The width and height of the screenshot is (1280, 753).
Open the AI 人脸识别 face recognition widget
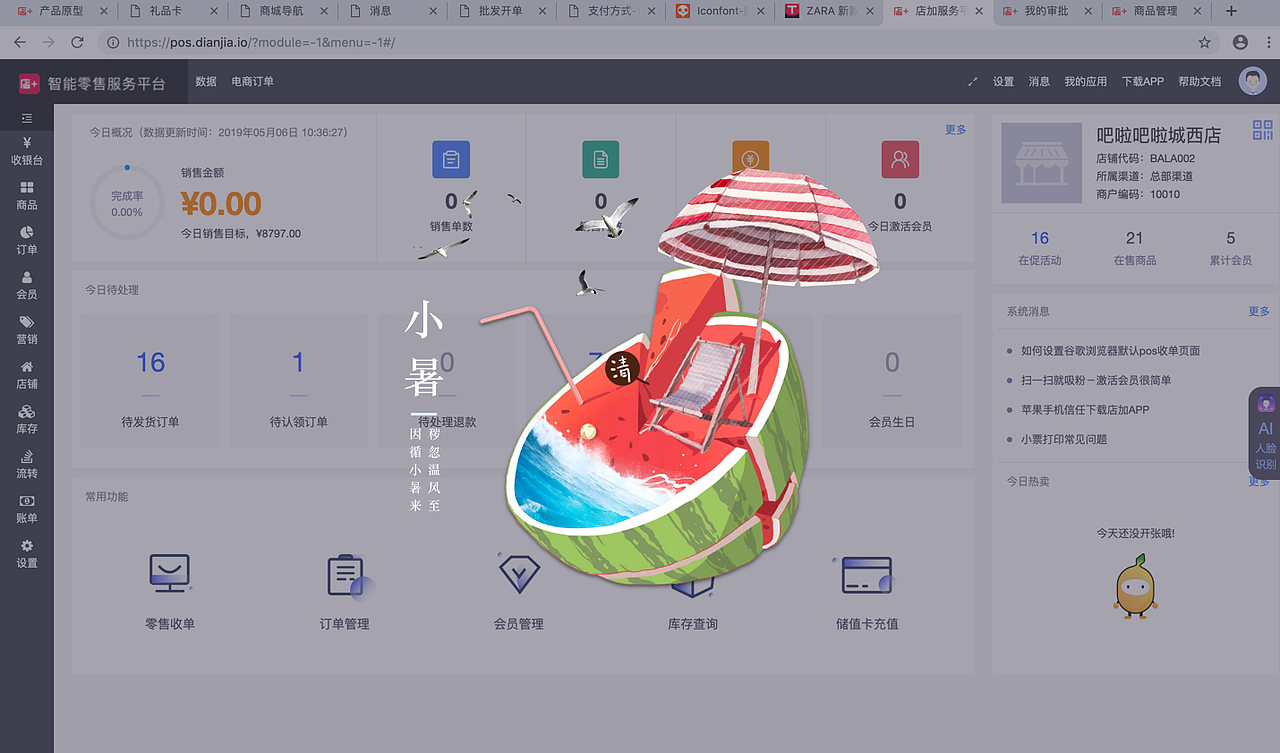[1265, 432]
